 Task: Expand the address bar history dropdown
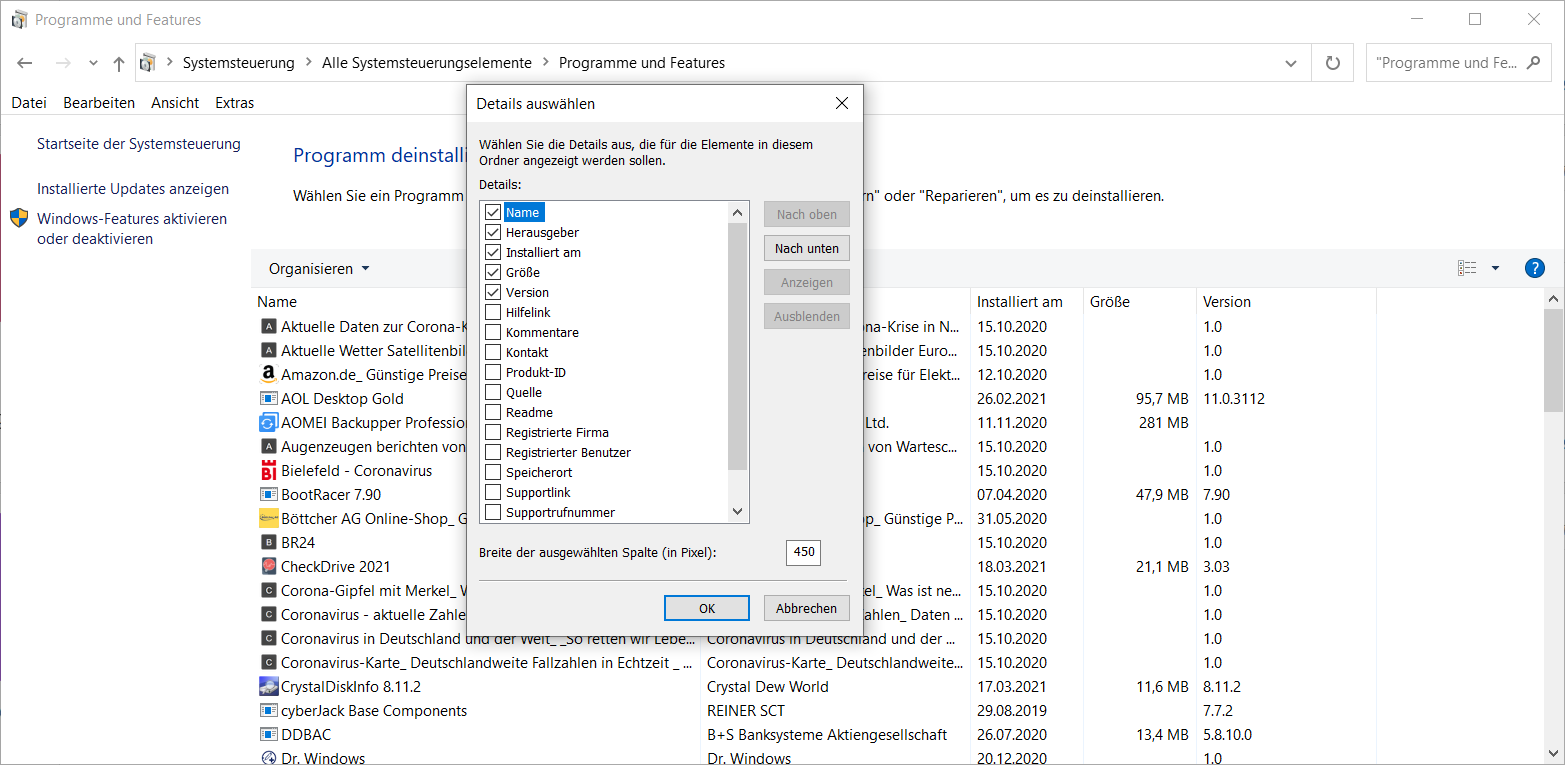pos(1290,63)
